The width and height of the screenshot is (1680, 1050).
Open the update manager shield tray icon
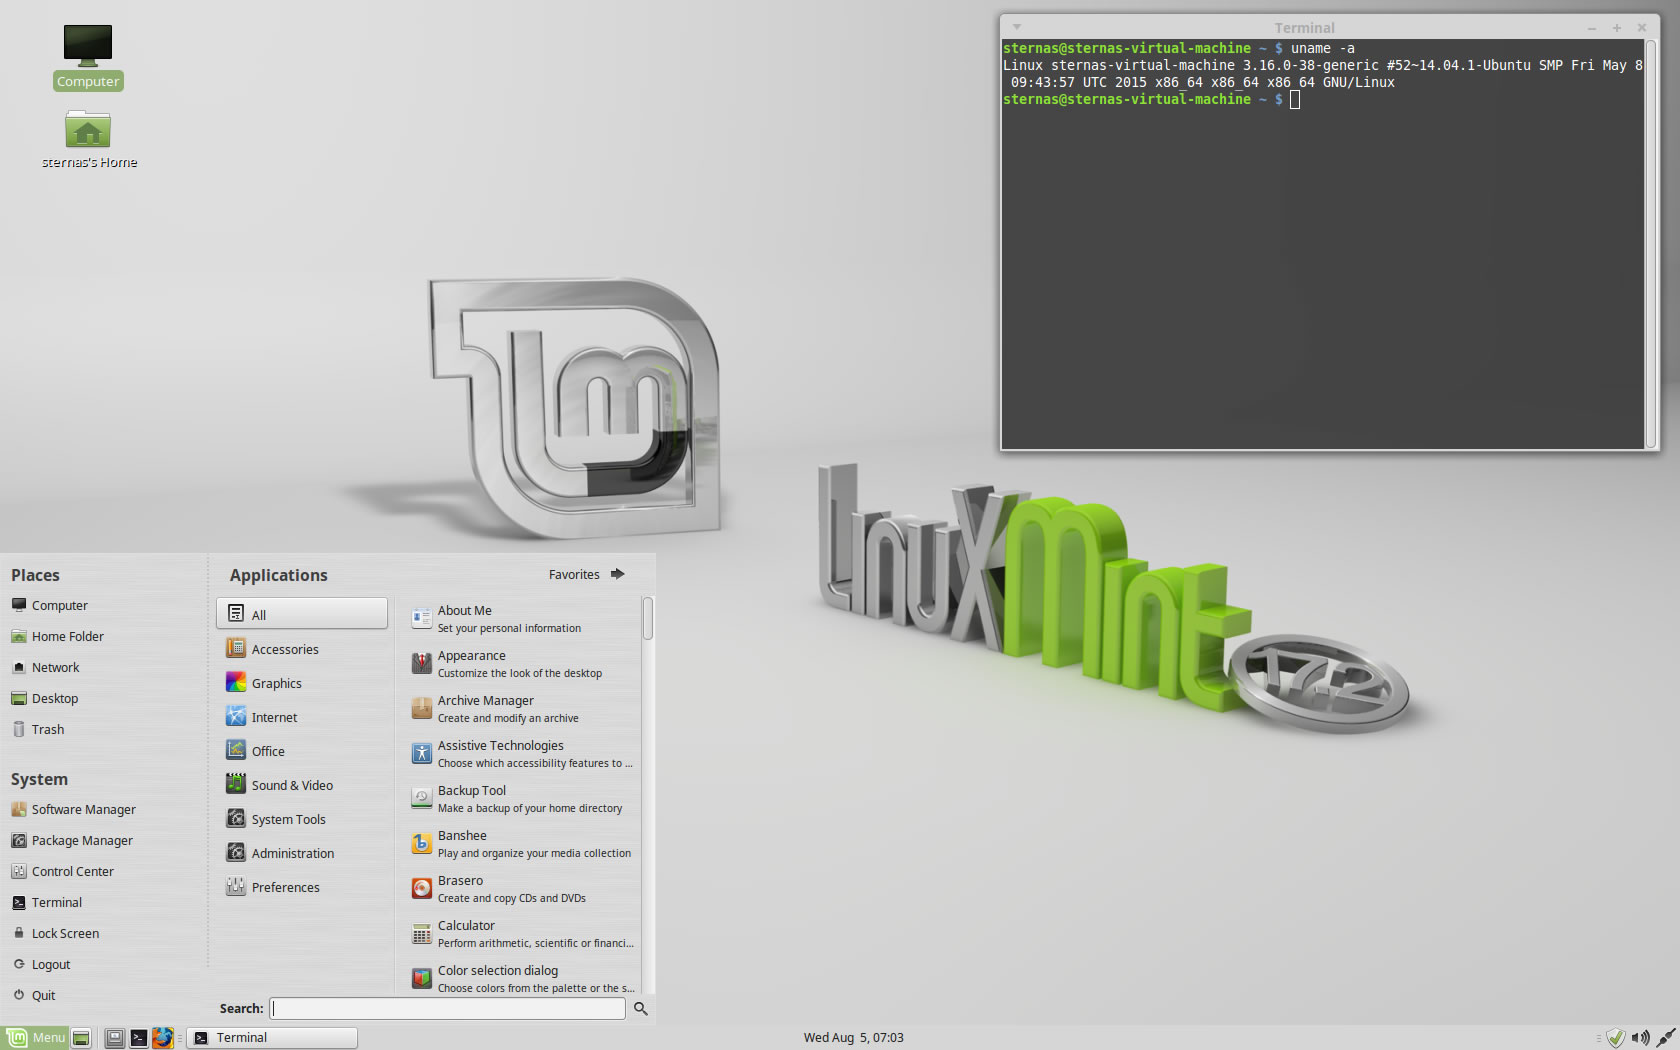point(1615,1038)
